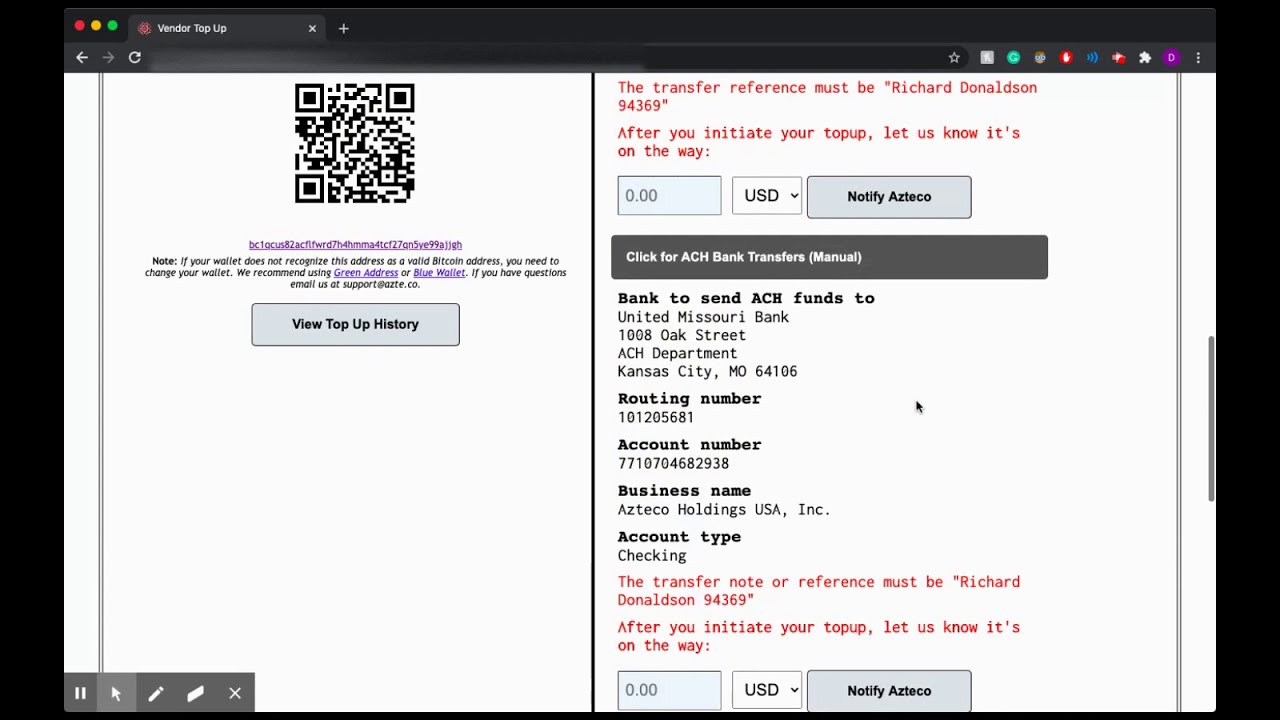Click the Checking account type text

click(652, 556)
